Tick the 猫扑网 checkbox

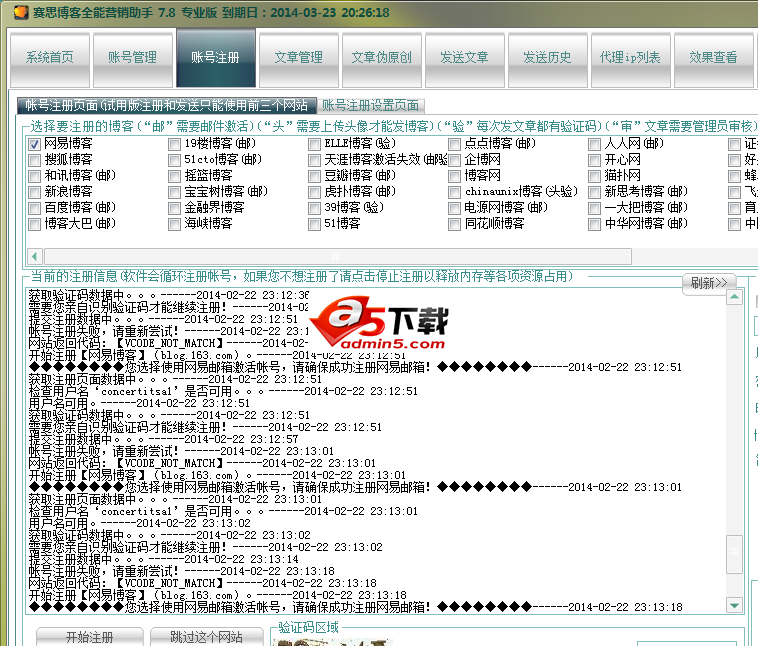594,176
